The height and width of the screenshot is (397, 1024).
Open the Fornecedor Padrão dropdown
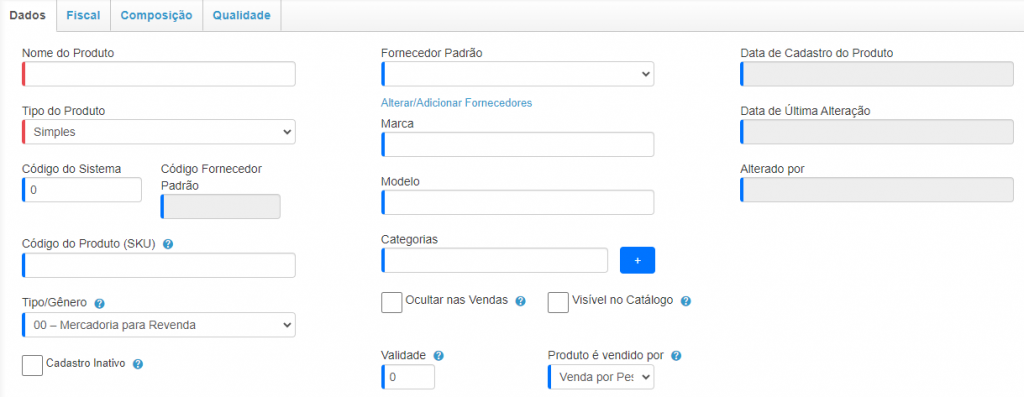coord(517,74)
